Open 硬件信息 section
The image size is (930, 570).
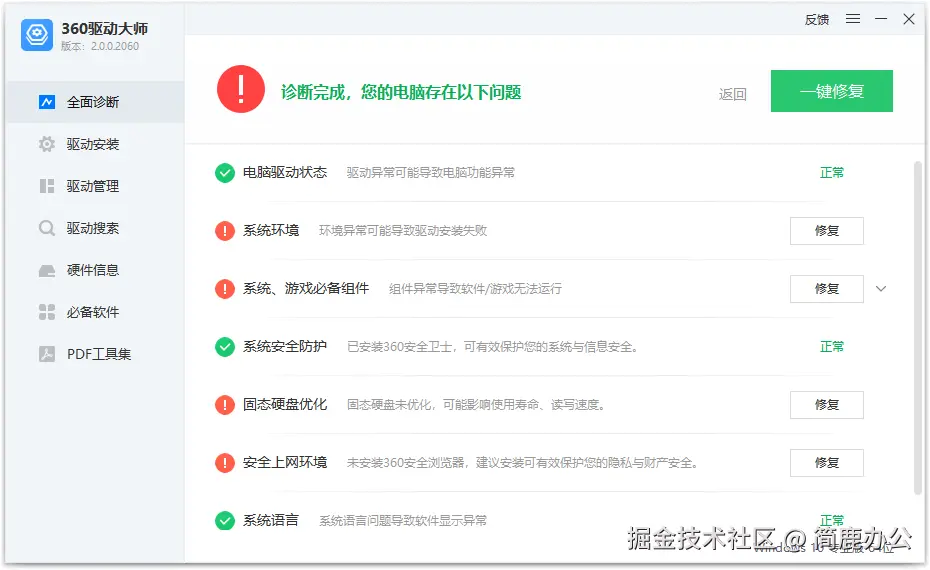pos(95,270)
